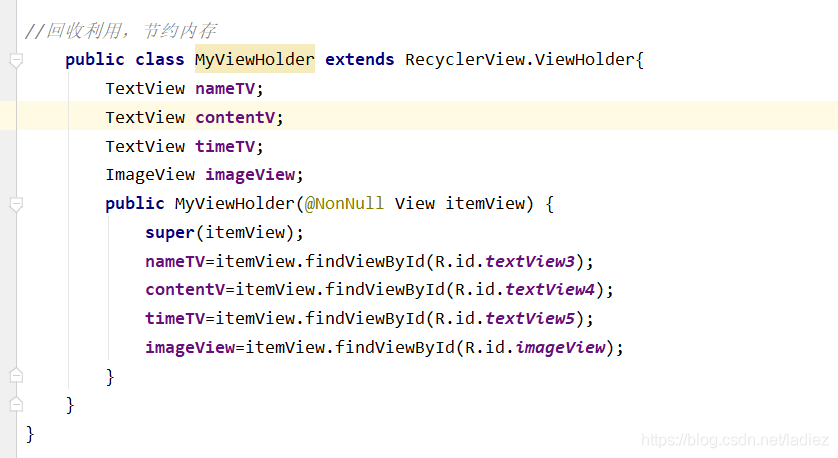838x458 pixels.
Task: Click the timeTV field declaration
Action: pos(184,146)
